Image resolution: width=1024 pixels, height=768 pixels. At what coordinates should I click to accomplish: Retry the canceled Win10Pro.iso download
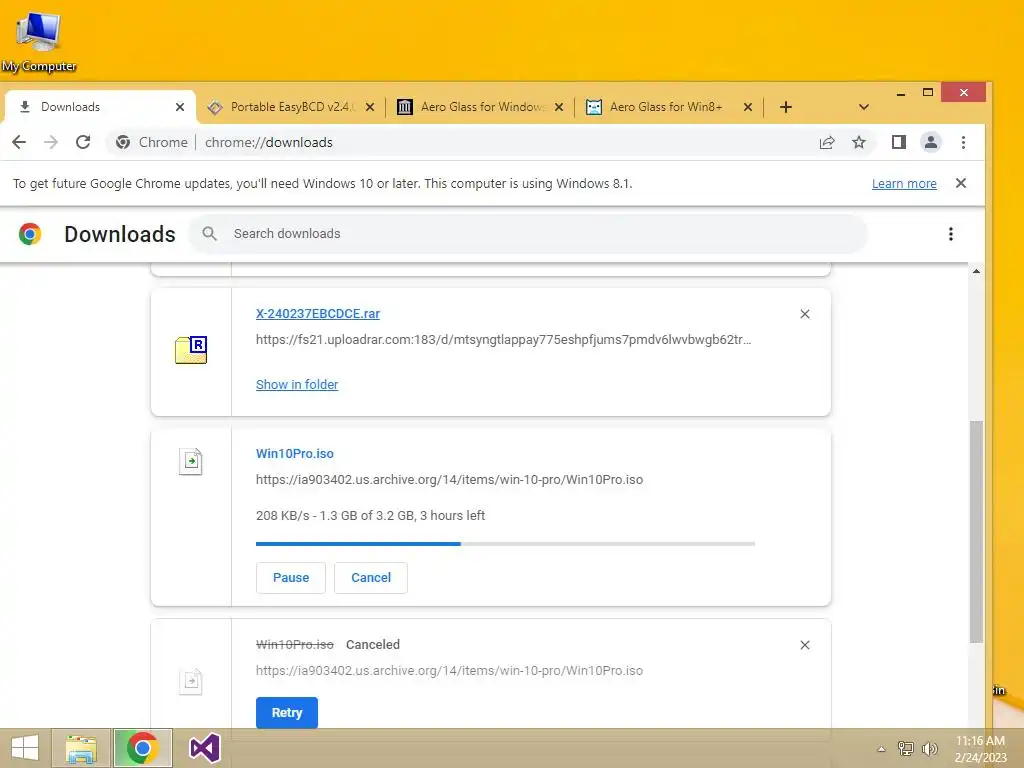click(287, 712)
